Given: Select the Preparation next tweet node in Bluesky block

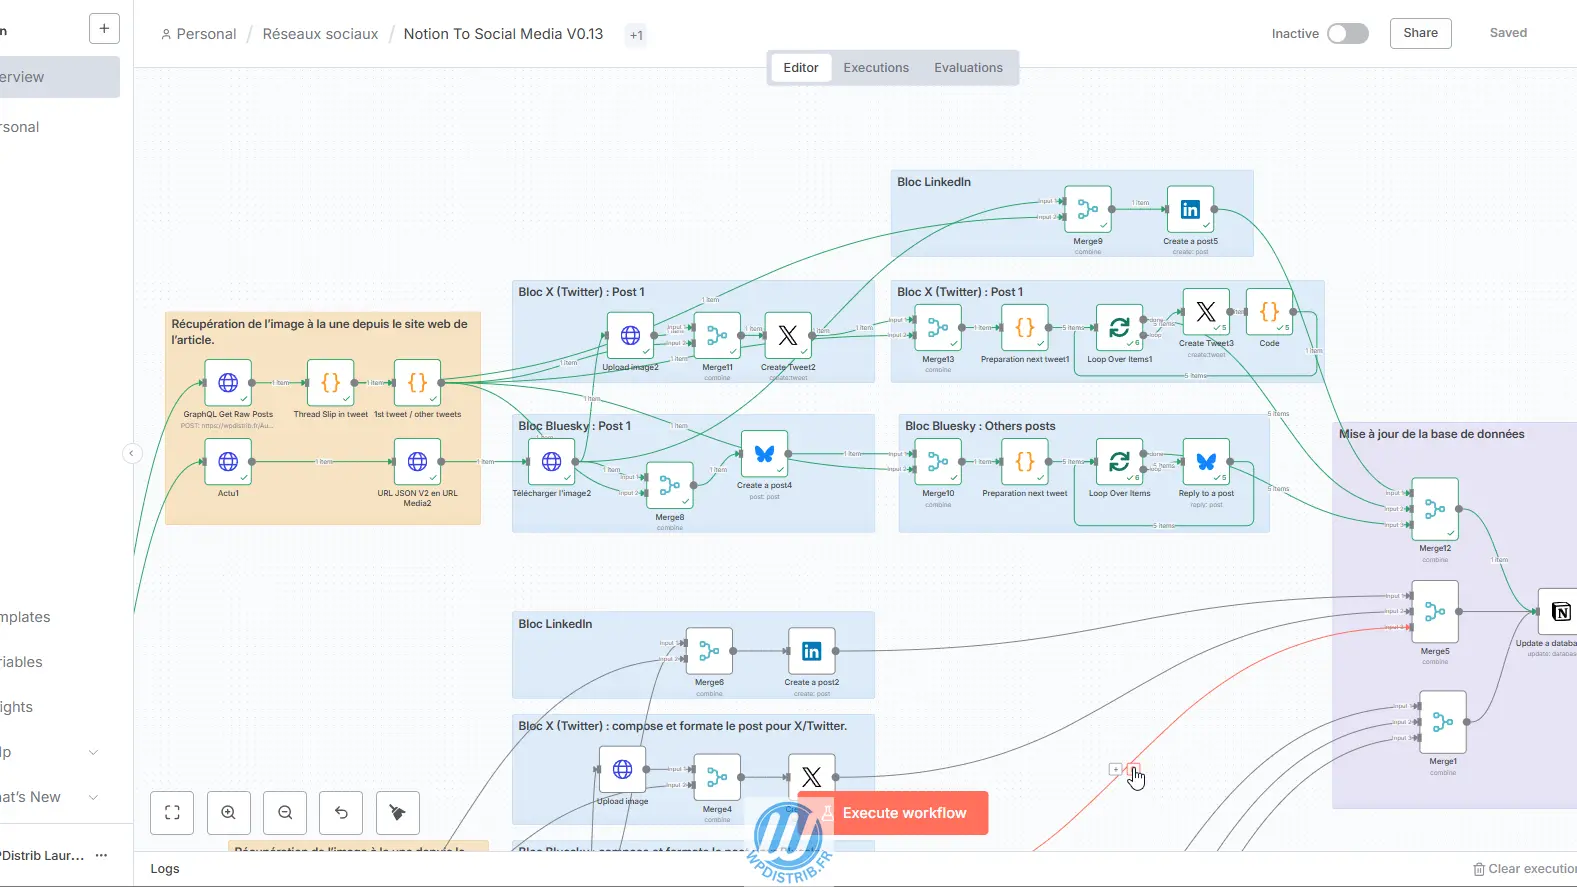Looking at the screenshot, I should tap(1025, 461).
